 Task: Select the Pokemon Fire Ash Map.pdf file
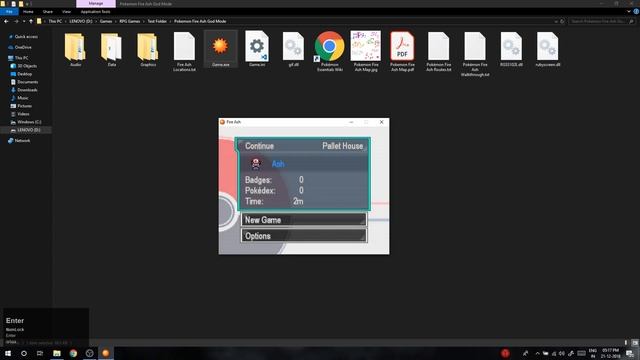(402, 51)
